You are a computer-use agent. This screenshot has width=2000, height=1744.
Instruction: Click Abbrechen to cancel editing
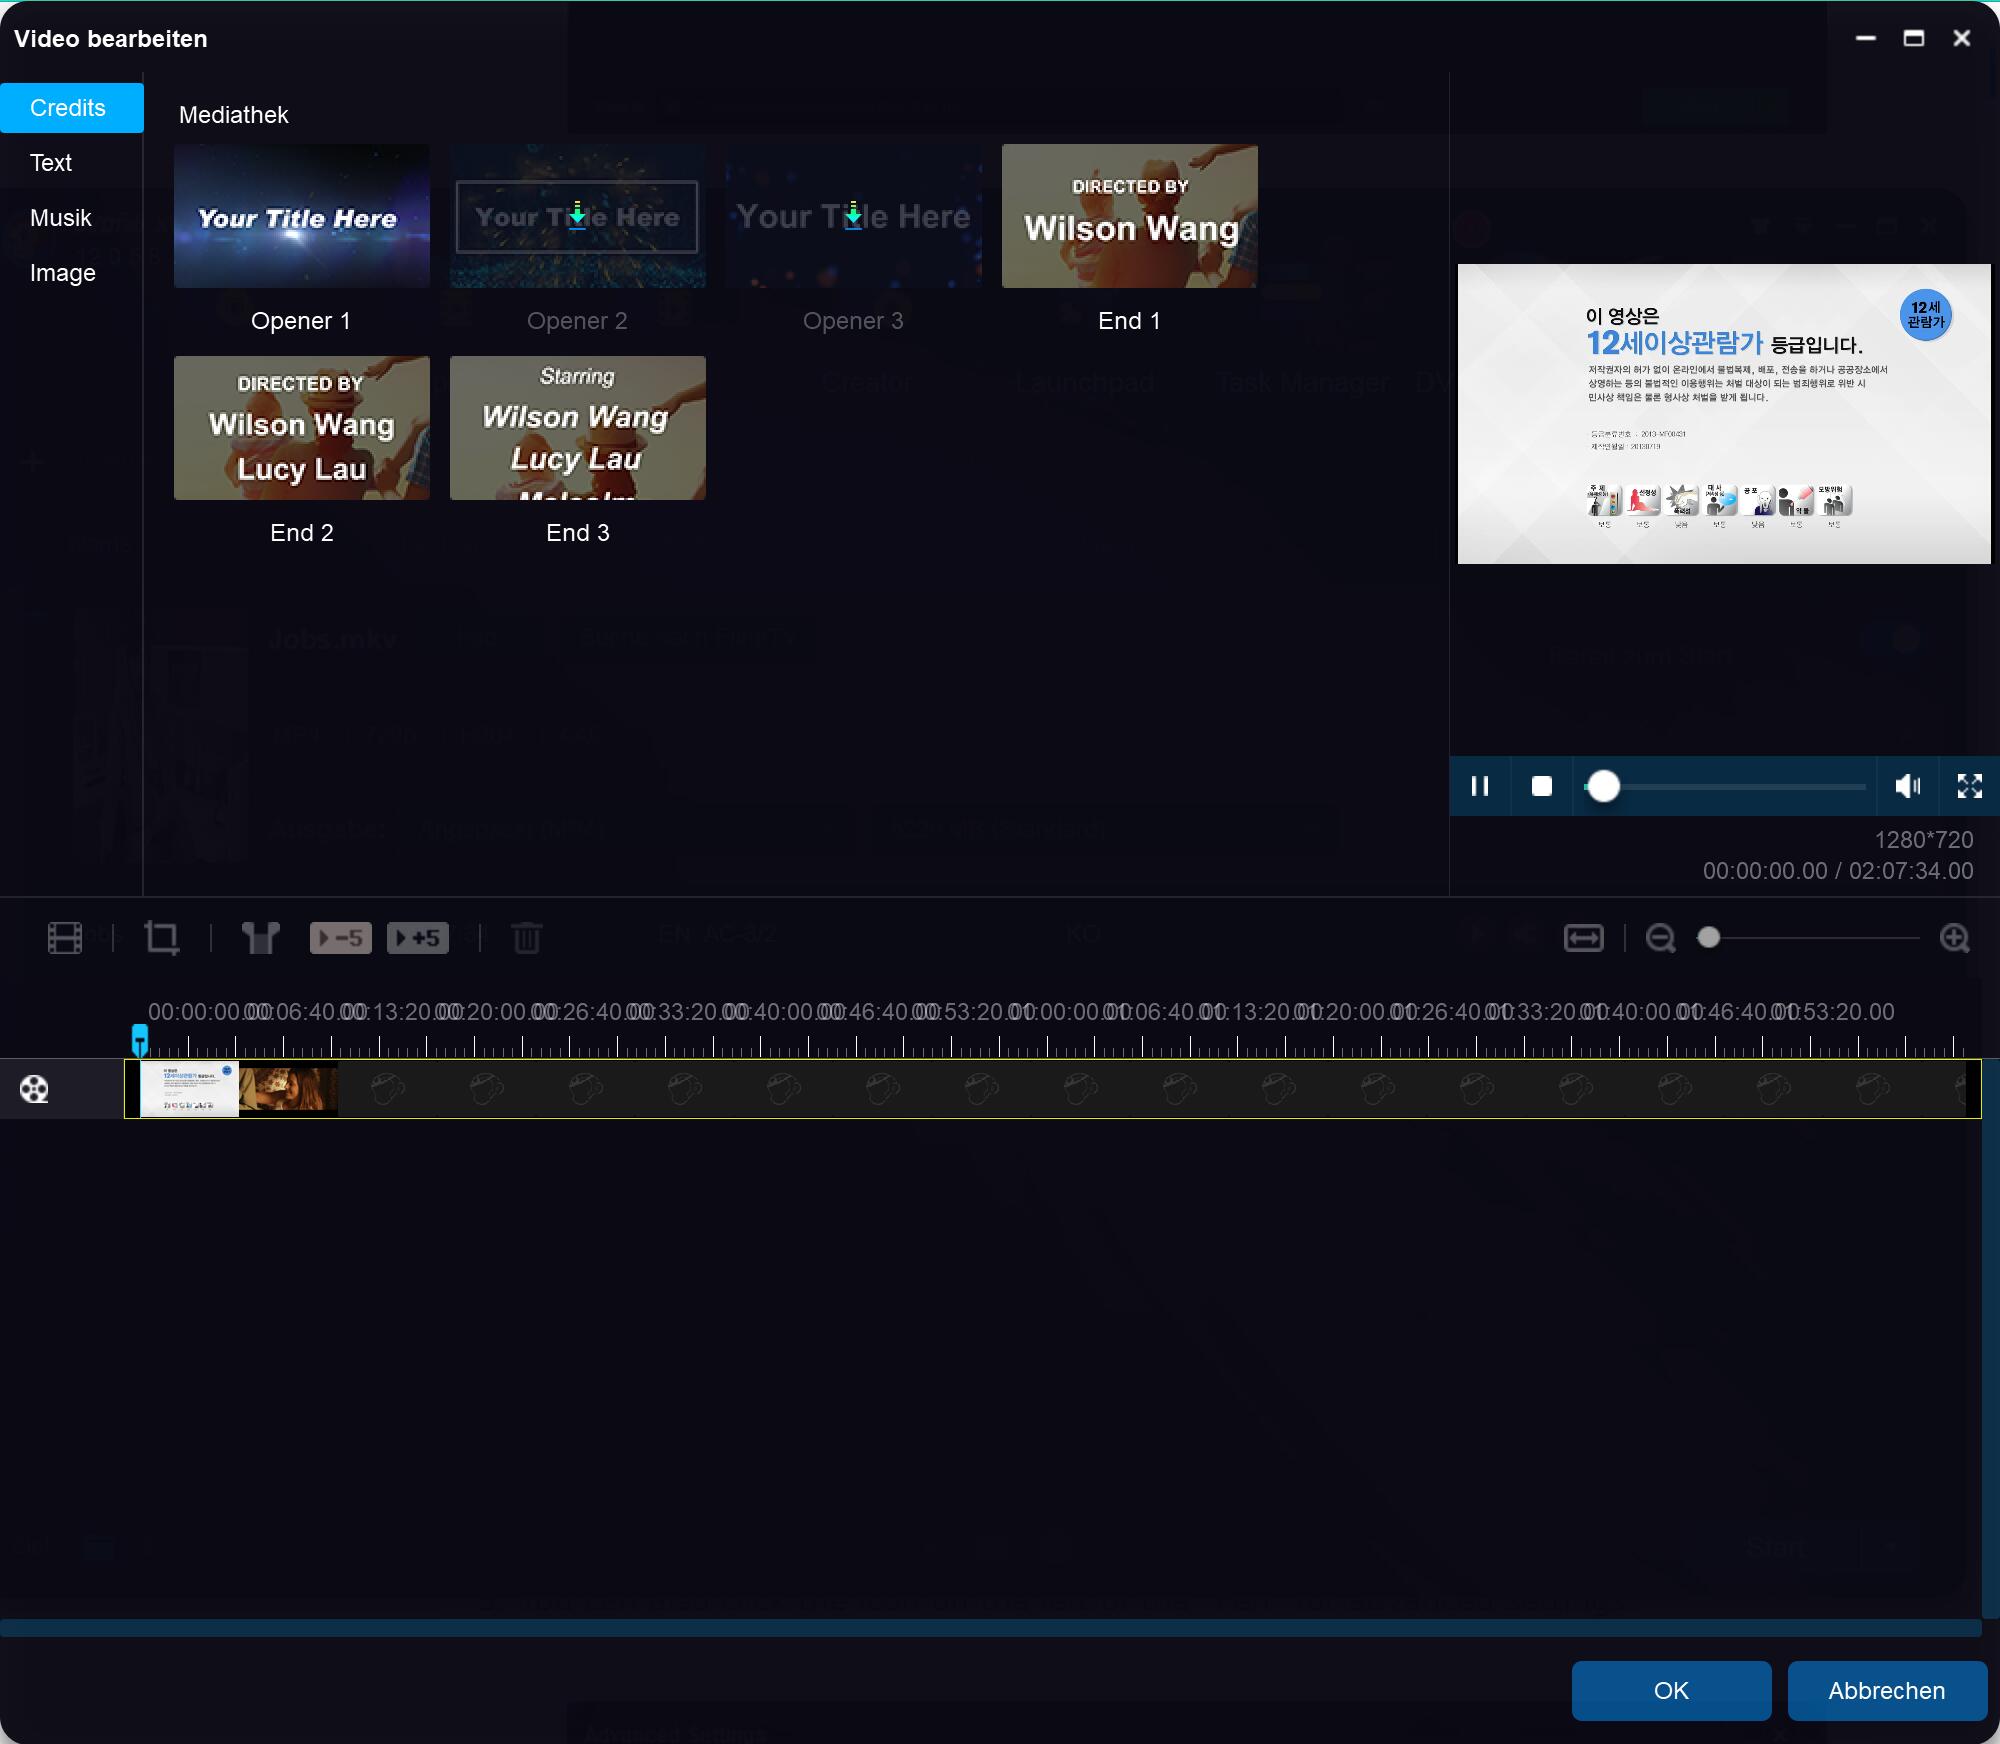click(1886, 1690)
